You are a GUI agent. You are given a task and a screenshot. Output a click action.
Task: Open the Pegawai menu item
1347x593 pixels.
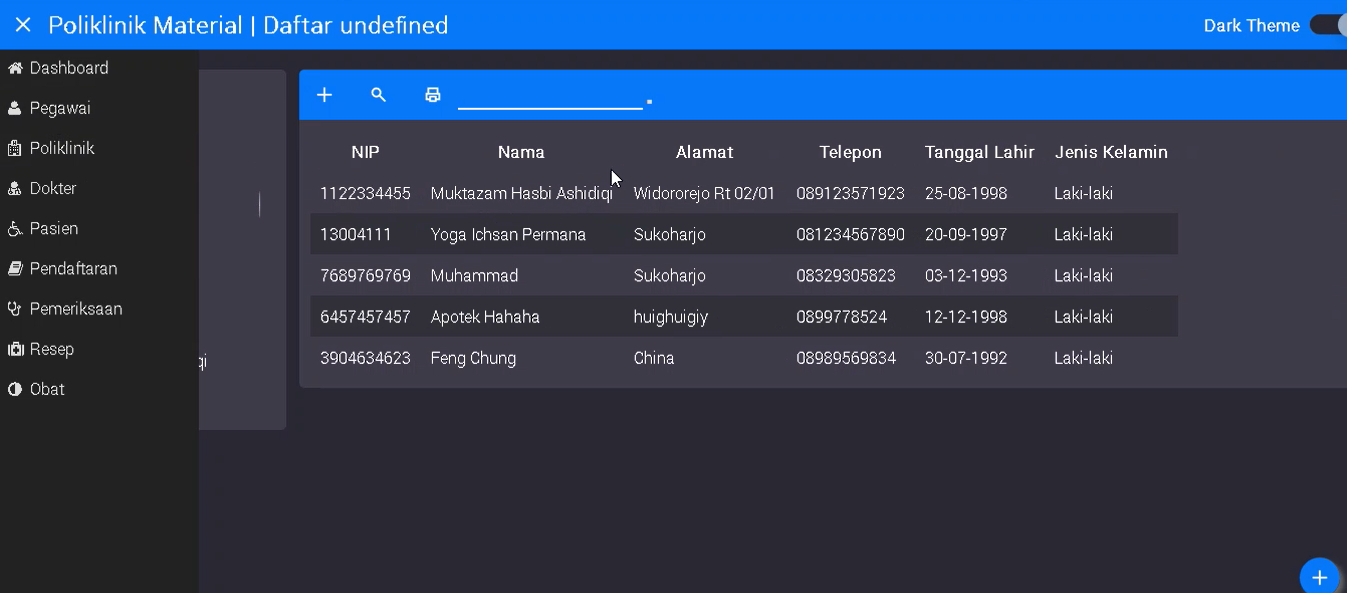(60, 108)
